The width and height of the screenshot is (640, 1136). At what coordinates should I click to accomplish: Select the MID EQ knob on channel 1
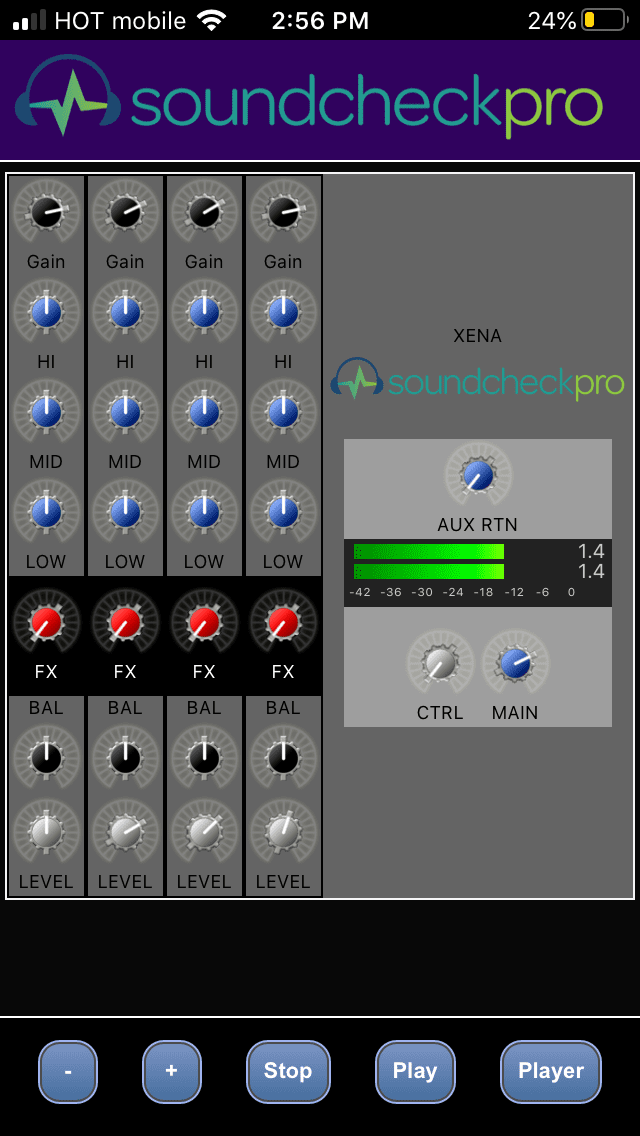(x=46, y=412)
